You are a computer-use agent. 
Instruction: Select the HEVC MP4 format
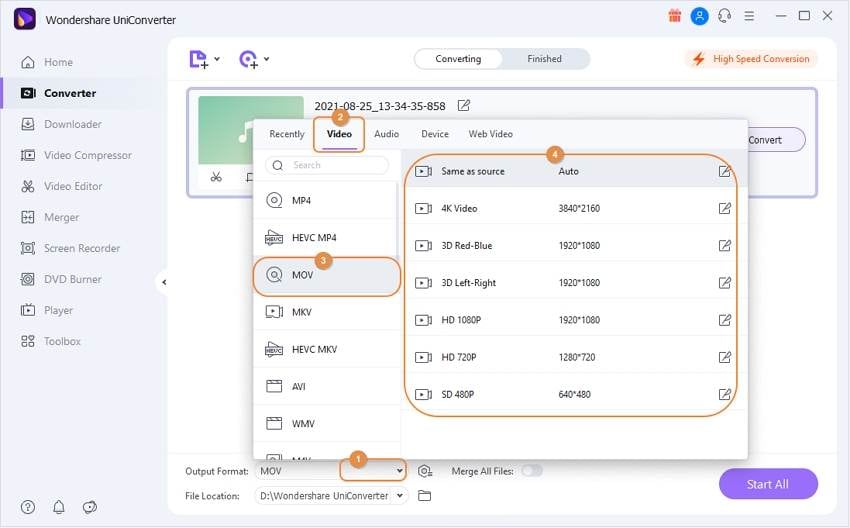click(325, 237)
